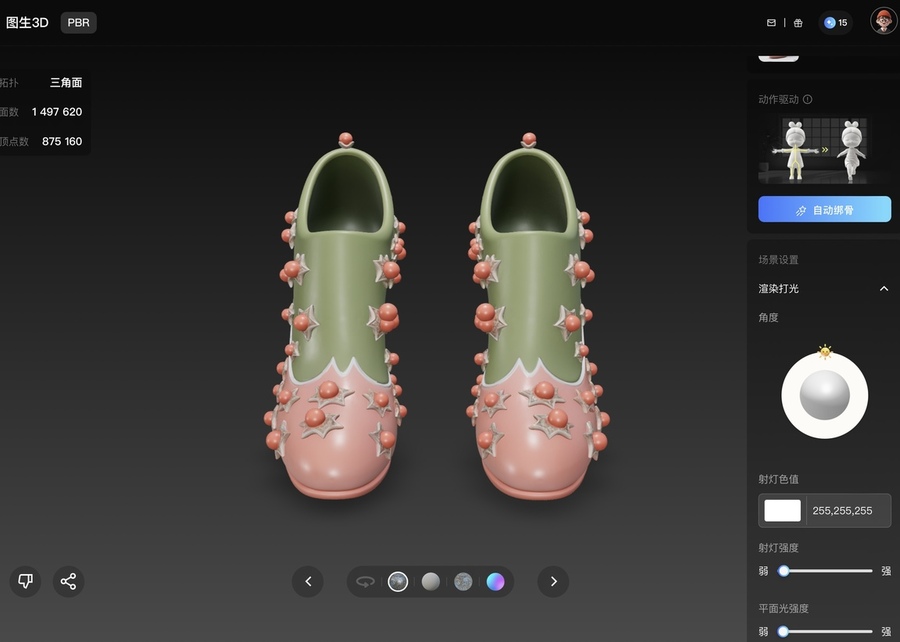This screenshot has height=642, width=900.
Task: Click the PBR tab label
Action: (x=78, y=22)
